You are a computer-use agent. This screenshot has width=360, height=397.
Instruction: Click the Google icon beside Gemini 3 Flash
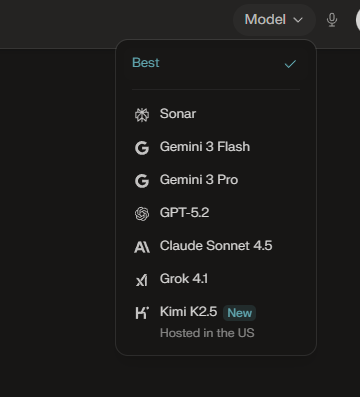click(142, 148)
